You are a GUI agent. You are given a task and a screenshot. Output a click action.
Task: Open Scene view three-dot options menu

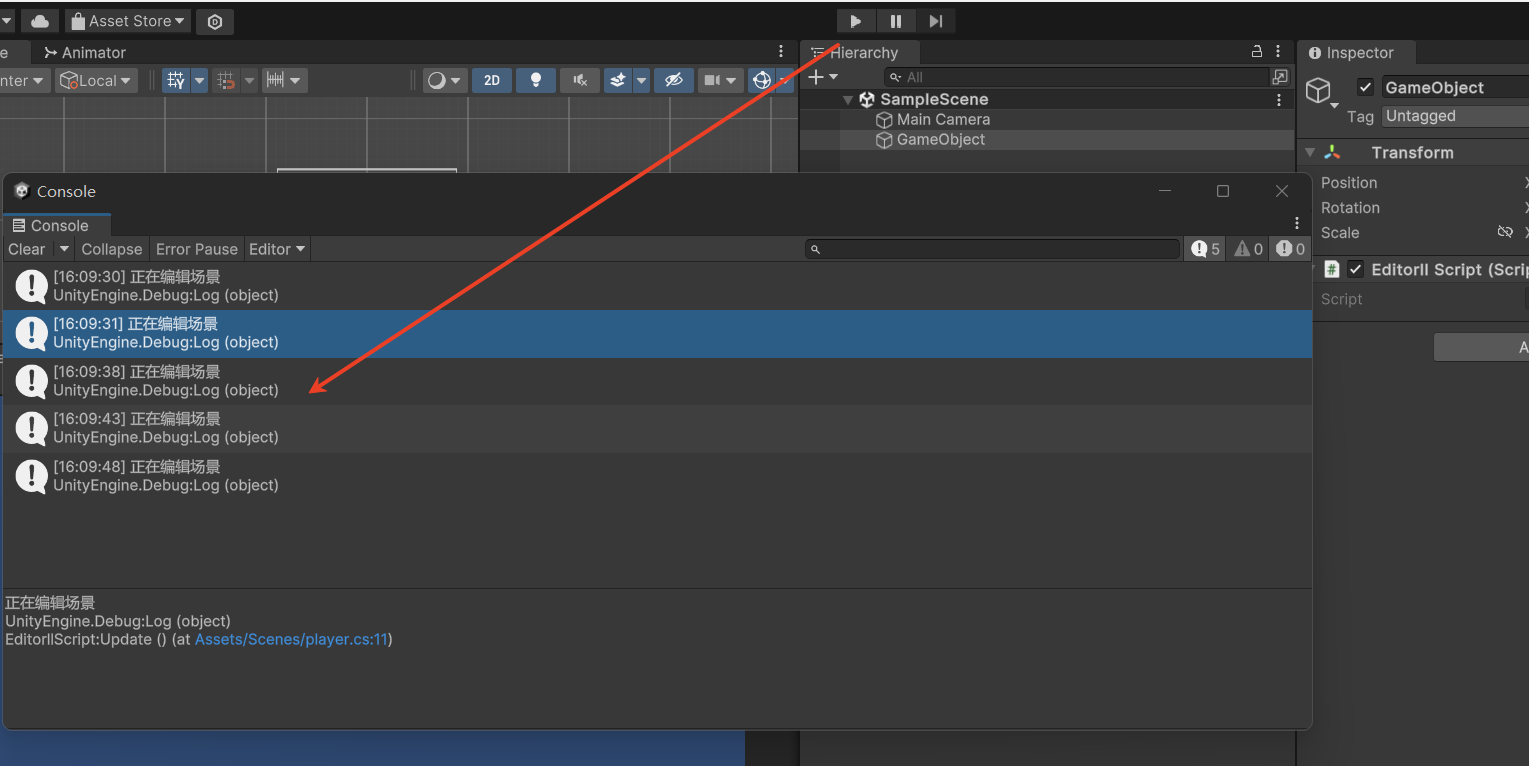(781, 52)
